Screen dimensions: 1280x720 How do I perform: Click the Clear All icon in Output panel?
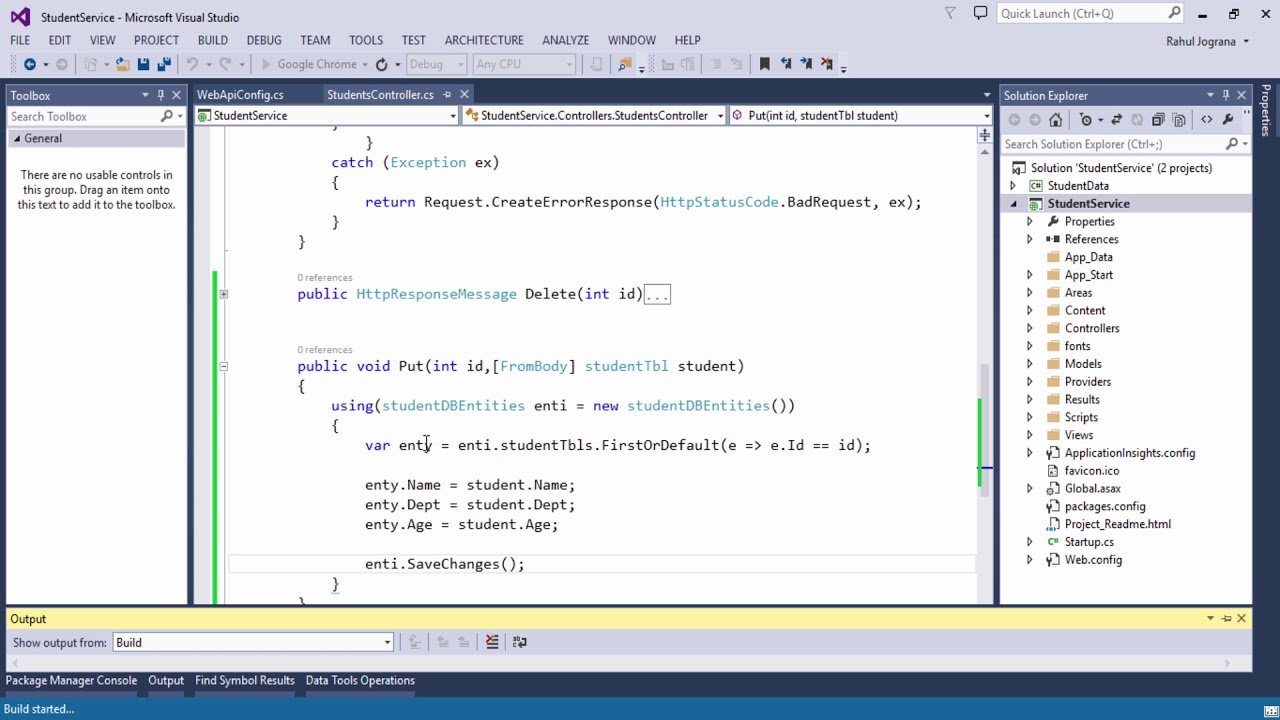pyautogui.click(x=492, y=642)
